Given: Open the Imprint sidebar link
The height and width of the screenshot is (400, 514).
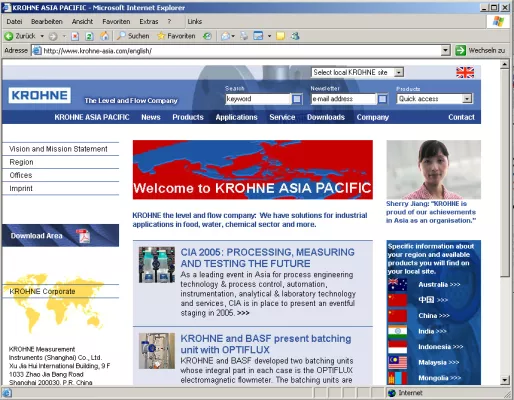Looking at the screenshot, I should (x=21, y=189).
